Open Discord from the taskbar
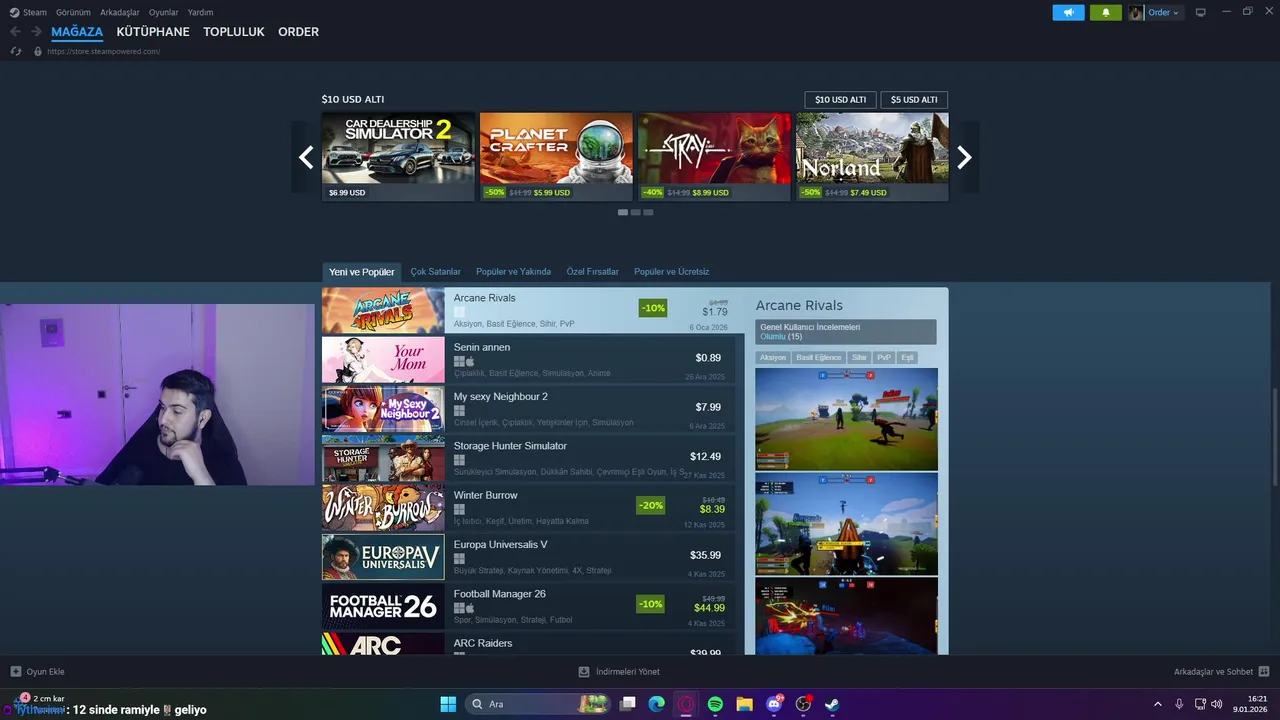1280x720 pixels. pyautogui.click(x=774, y=704)
